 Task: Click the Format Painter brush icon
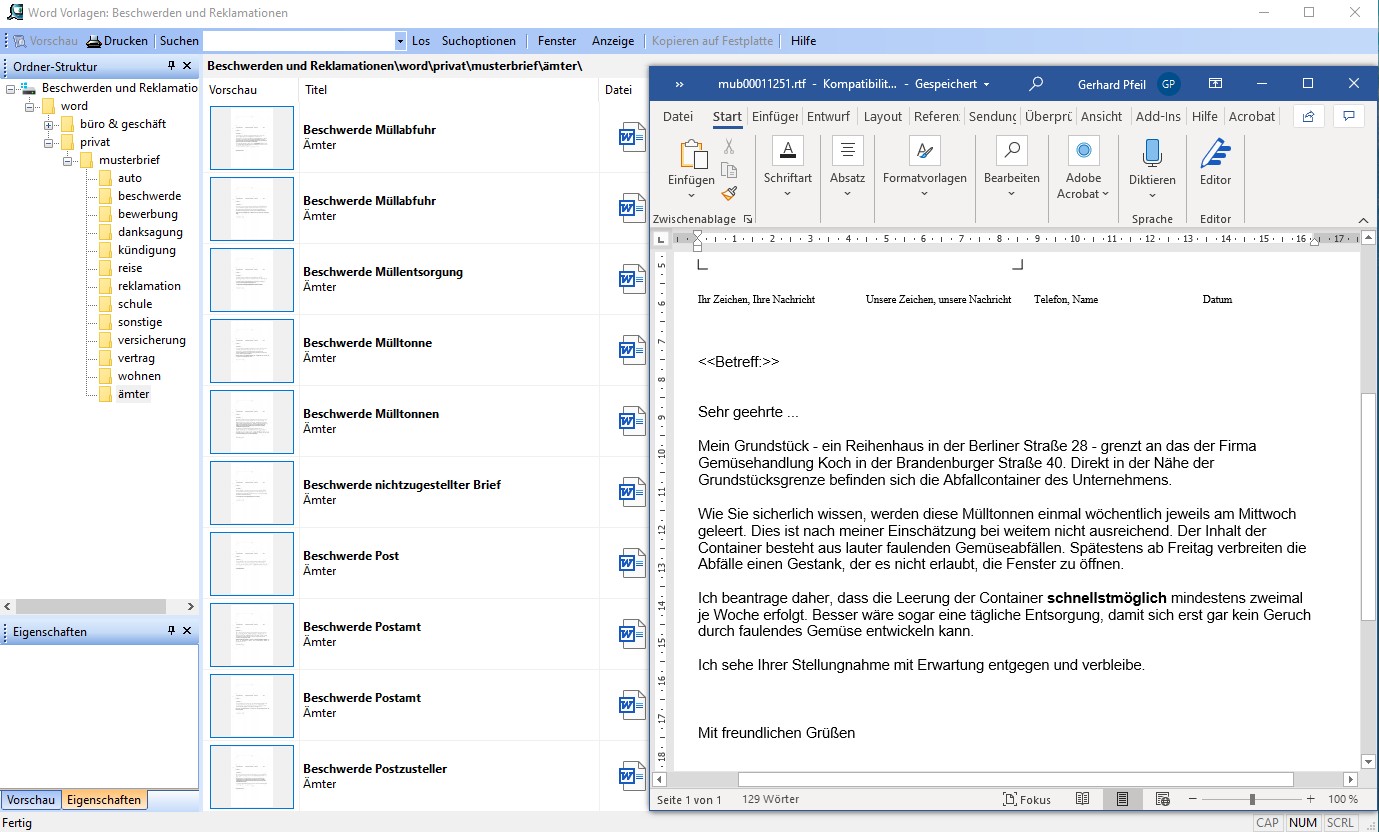click(x=729, y=193)
